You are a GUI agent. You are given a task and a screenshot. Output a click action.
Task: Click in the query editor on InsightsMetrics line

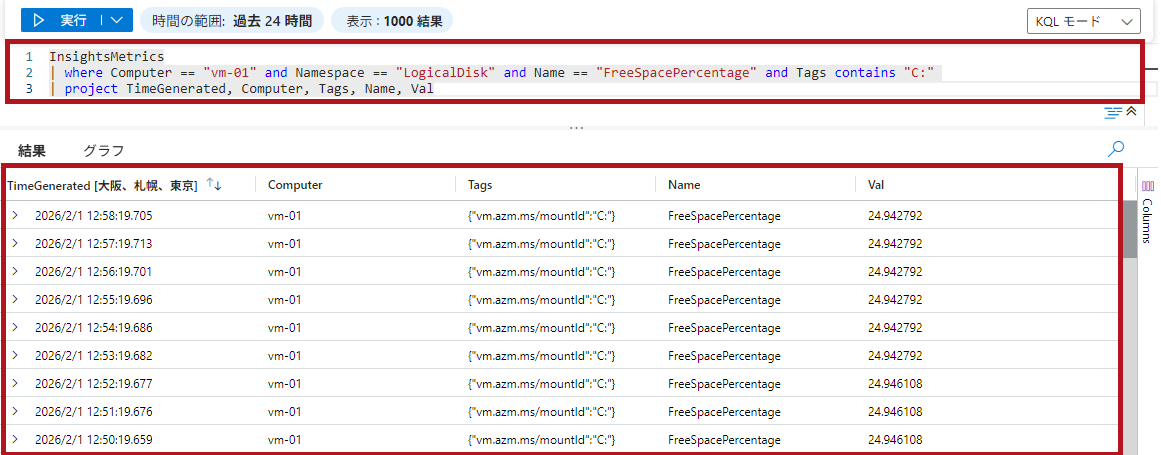tap(107, 57)
